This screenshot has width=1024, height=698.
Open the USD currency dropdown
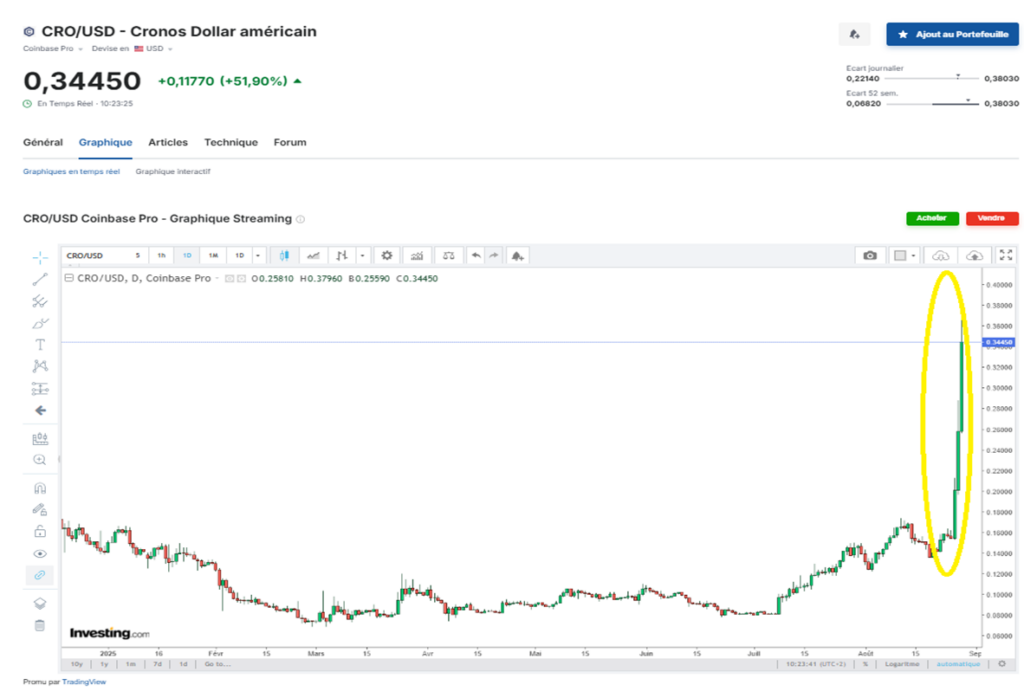tap(154, 48)
